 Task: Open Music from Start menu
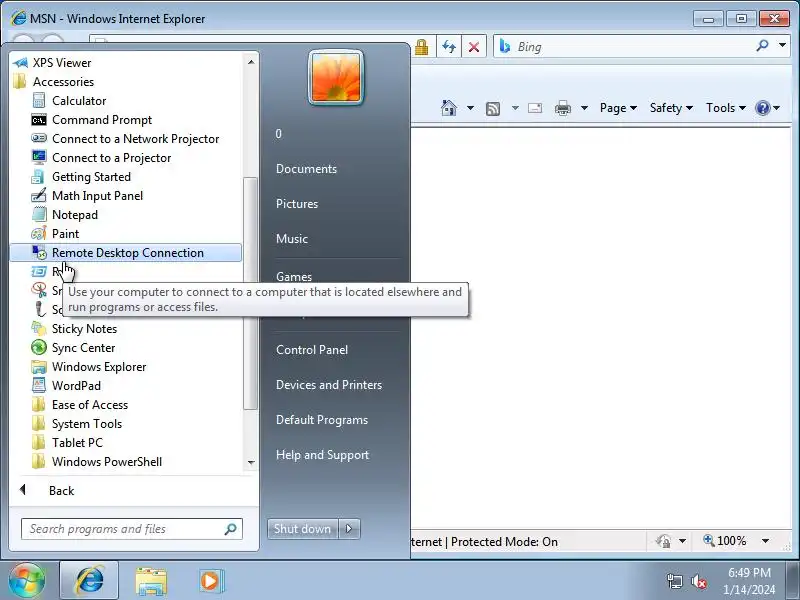[x=292, y=239]
